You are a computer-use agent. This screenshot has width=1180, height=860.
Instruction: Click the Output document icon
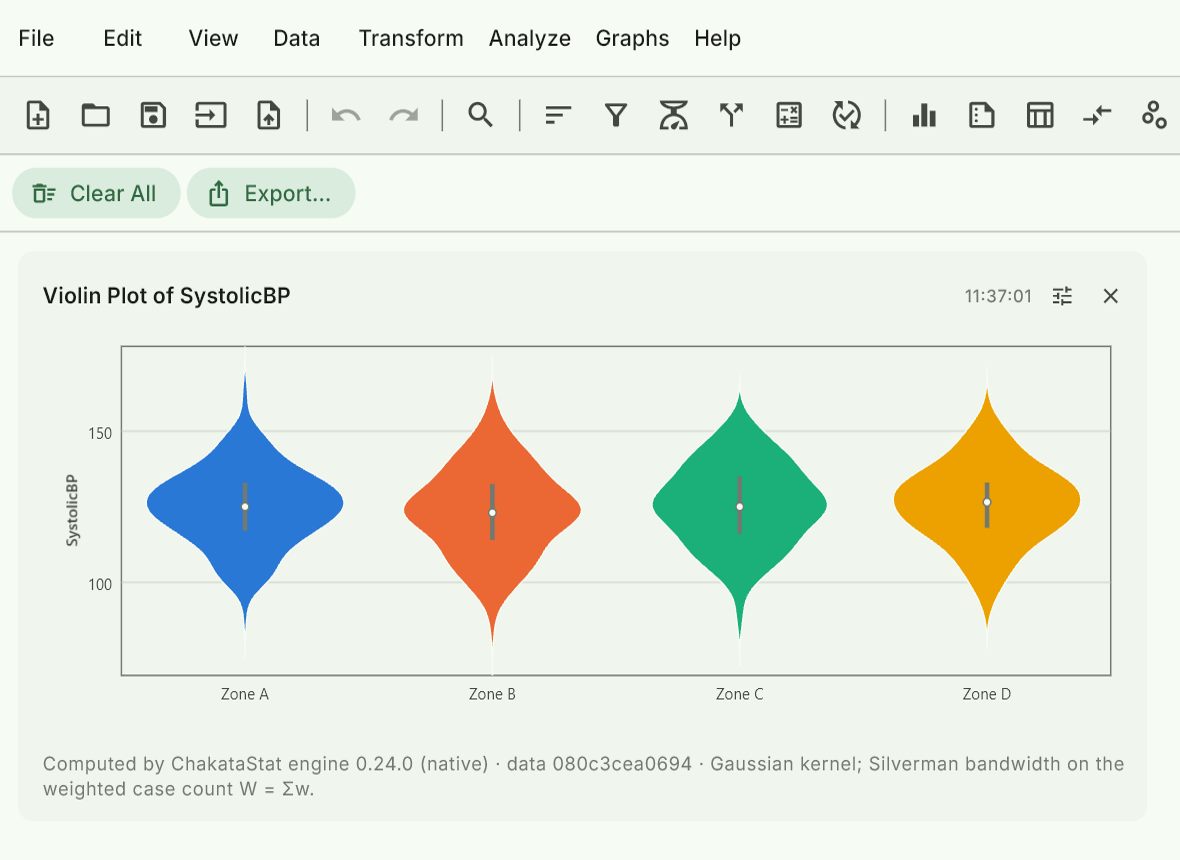click(982, 116)
